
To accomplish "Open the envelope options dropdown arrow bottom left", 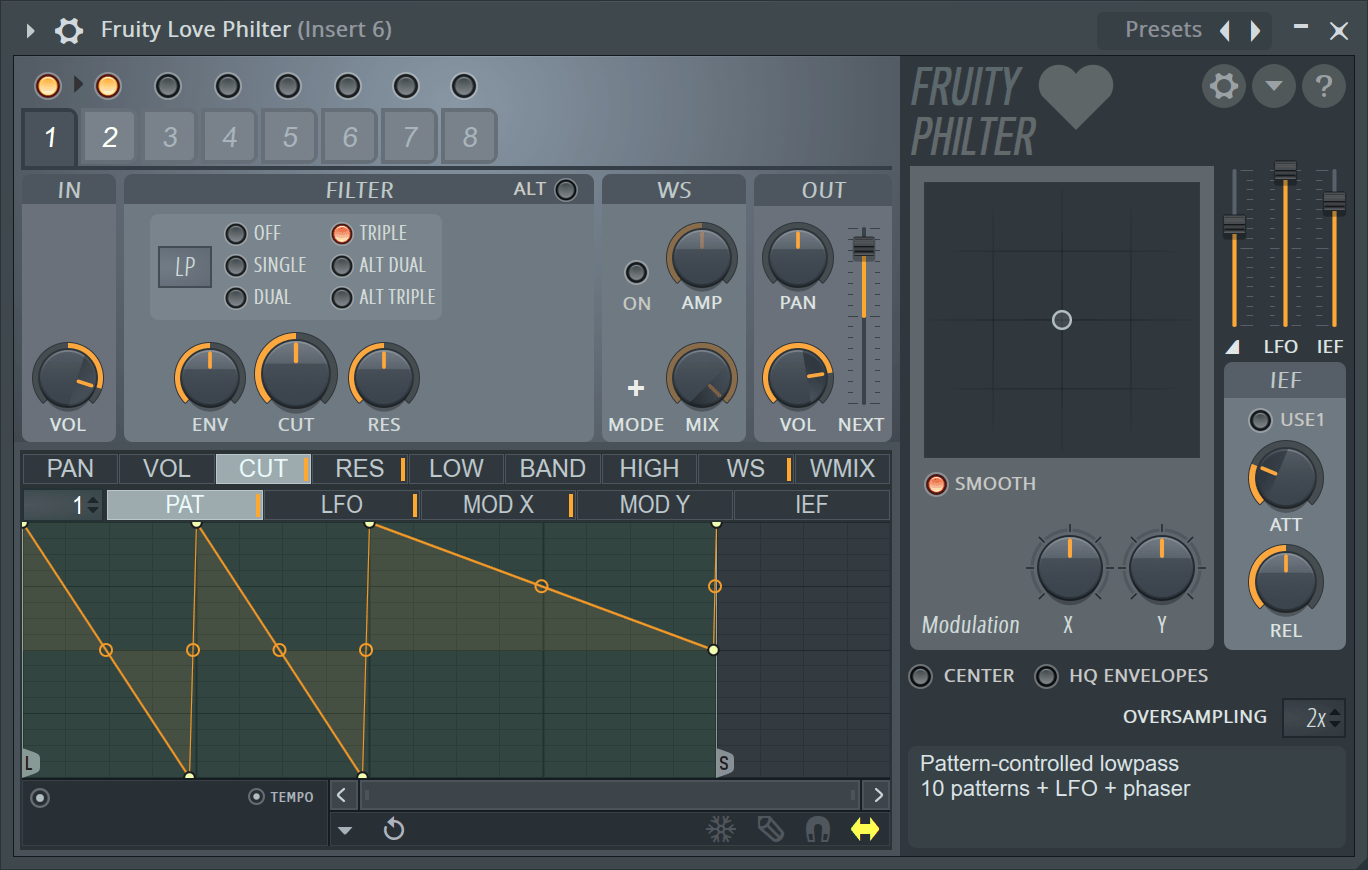I will [x=344, y=829].
